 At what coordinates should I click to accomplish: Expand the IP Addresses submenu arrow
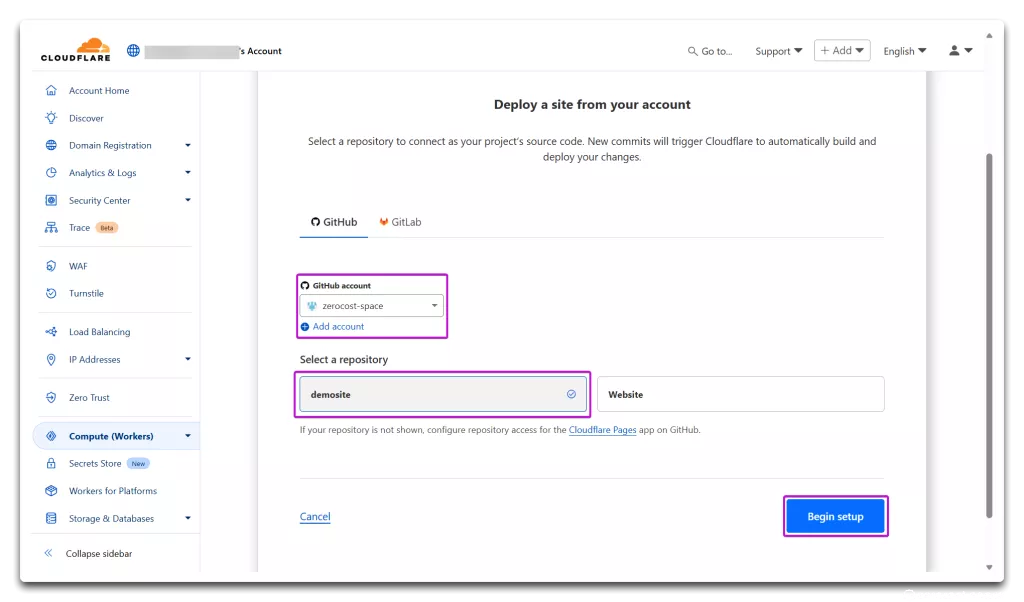[x=187, y=359]
